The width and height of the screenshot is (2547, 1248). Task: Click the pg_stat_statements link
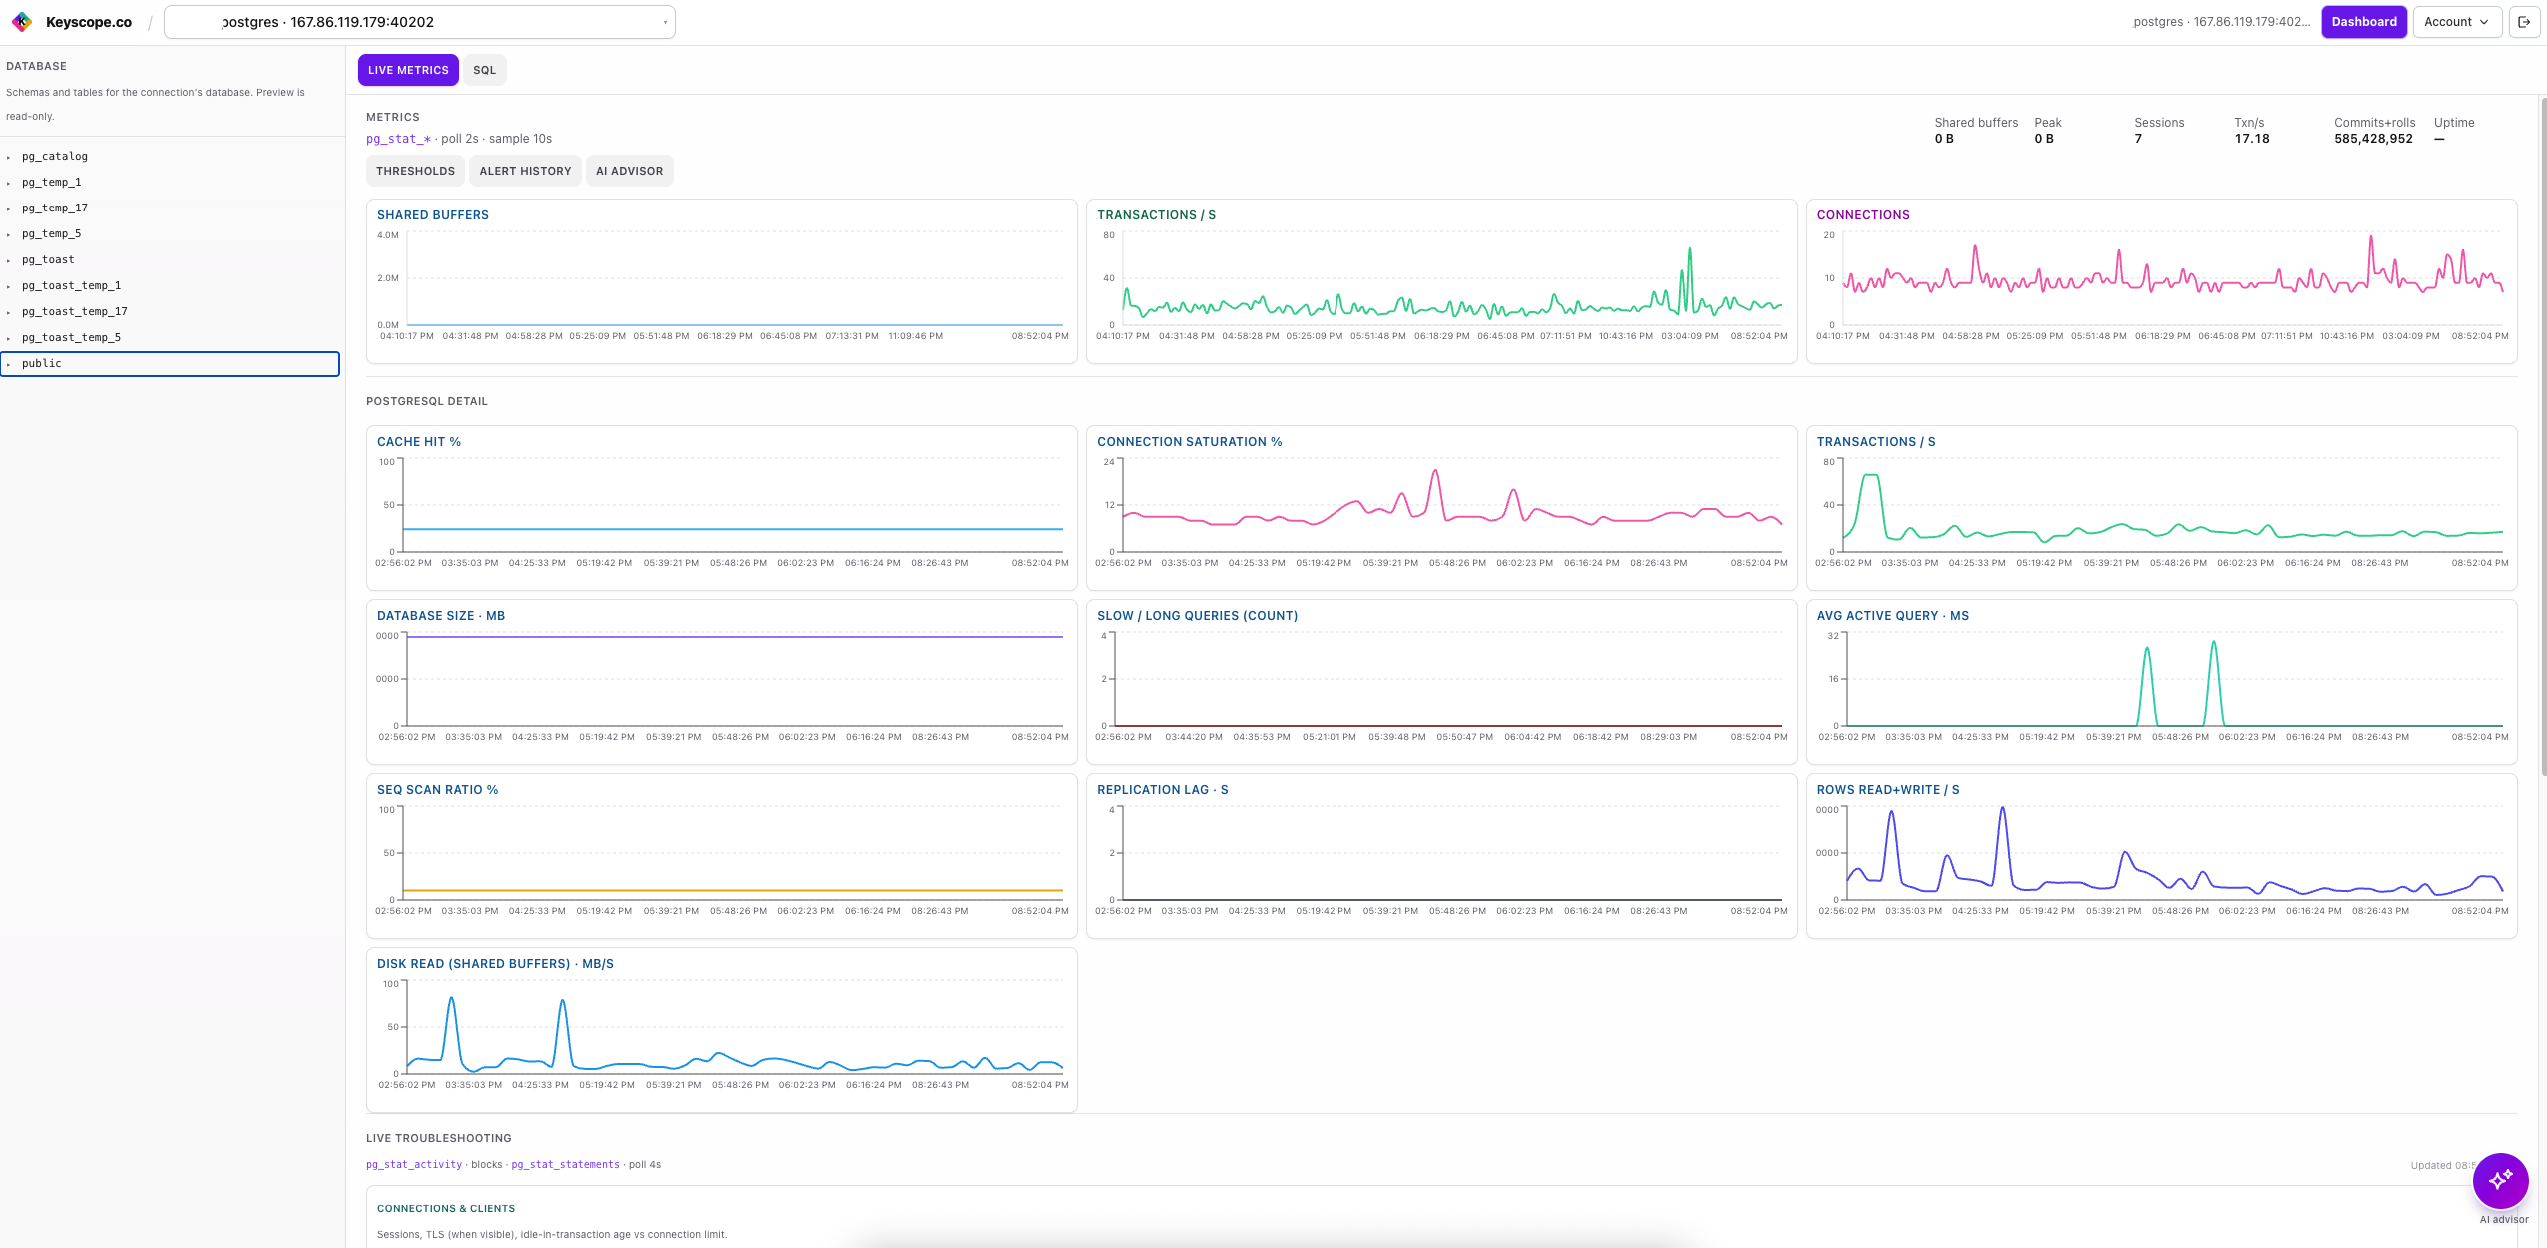565,1165
